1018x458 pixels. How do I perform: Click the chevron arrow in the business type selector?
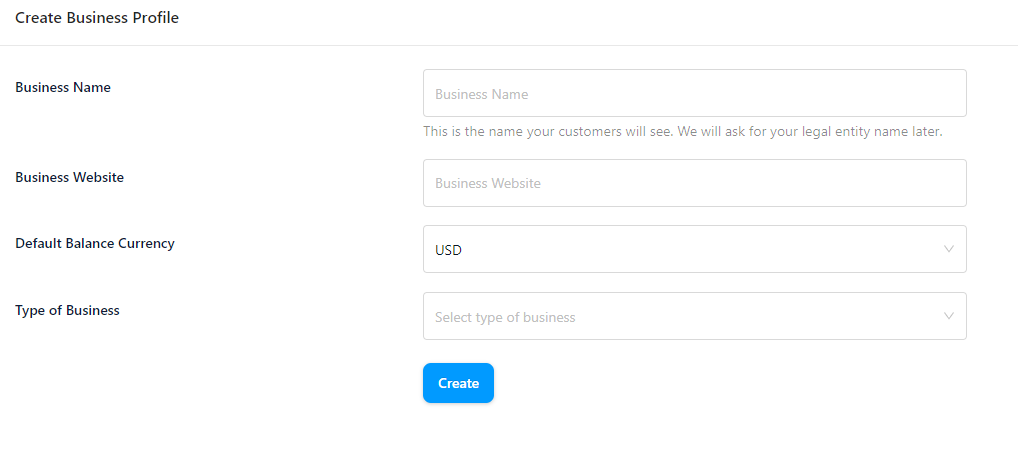pyautogui.click(x=949, y=316)
